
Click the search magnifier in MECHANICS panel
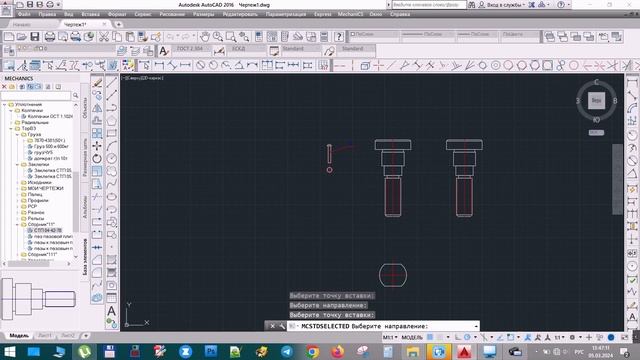(76, 96)
